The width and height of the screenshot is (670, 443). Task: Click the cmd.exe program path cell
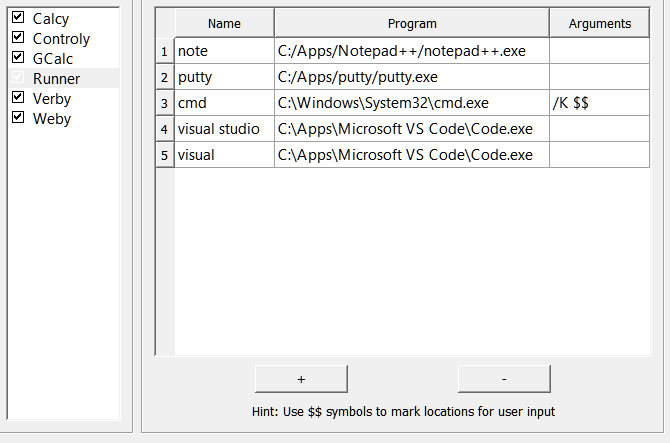[x=412, y=103]
